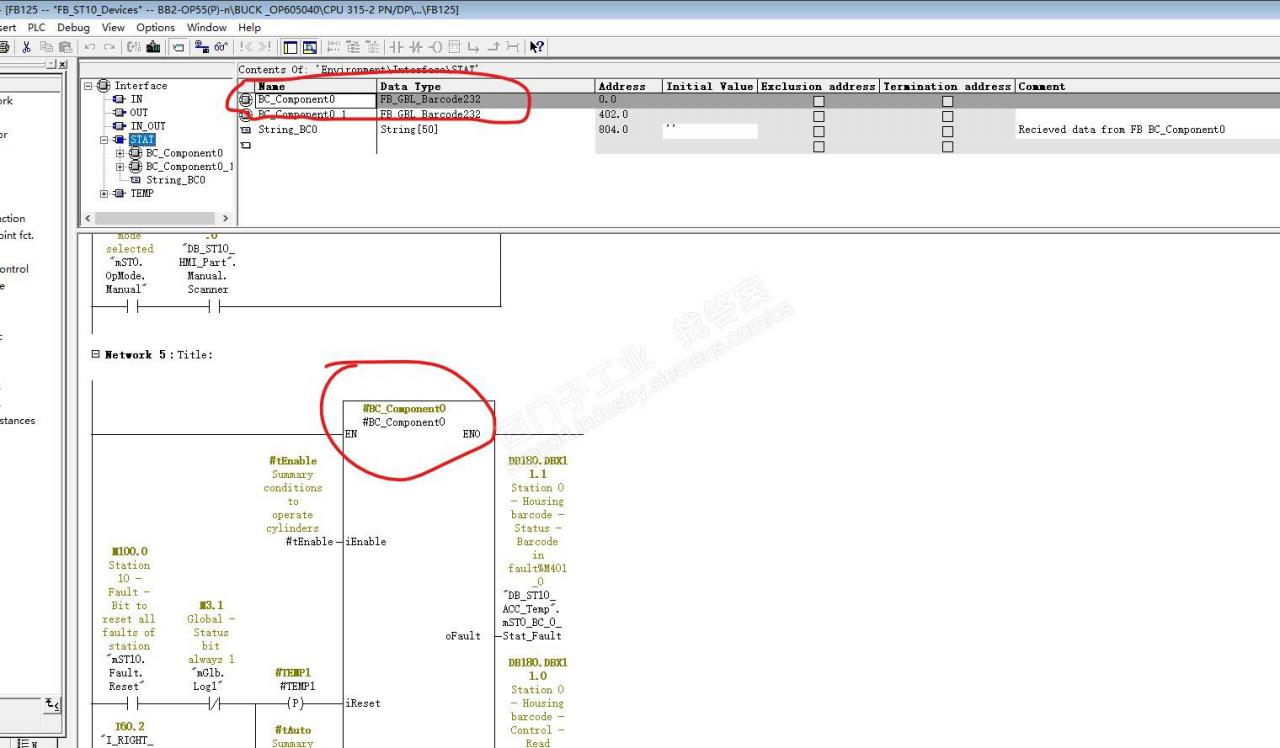1280x748 pixels.
Task: Tick Exclusion address for BC_Component0_1 row
Action: click(819, 116)
